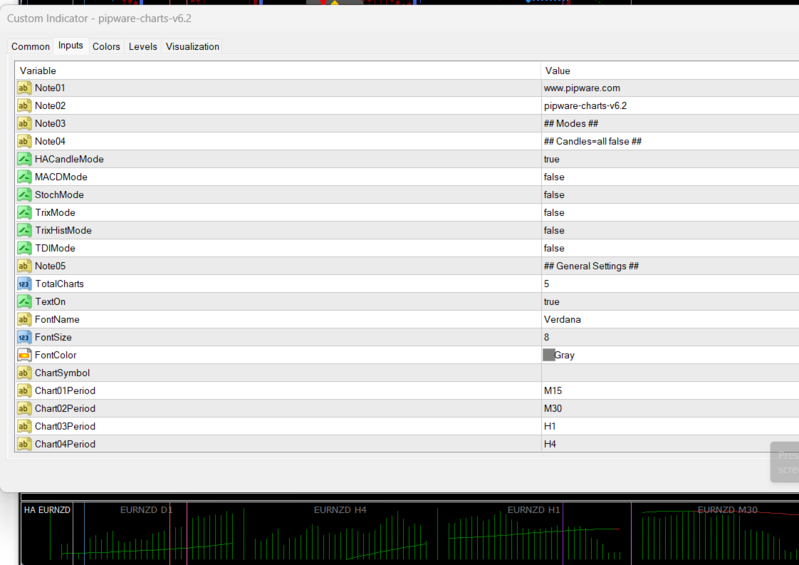Select the FontSize value 8

546,338
